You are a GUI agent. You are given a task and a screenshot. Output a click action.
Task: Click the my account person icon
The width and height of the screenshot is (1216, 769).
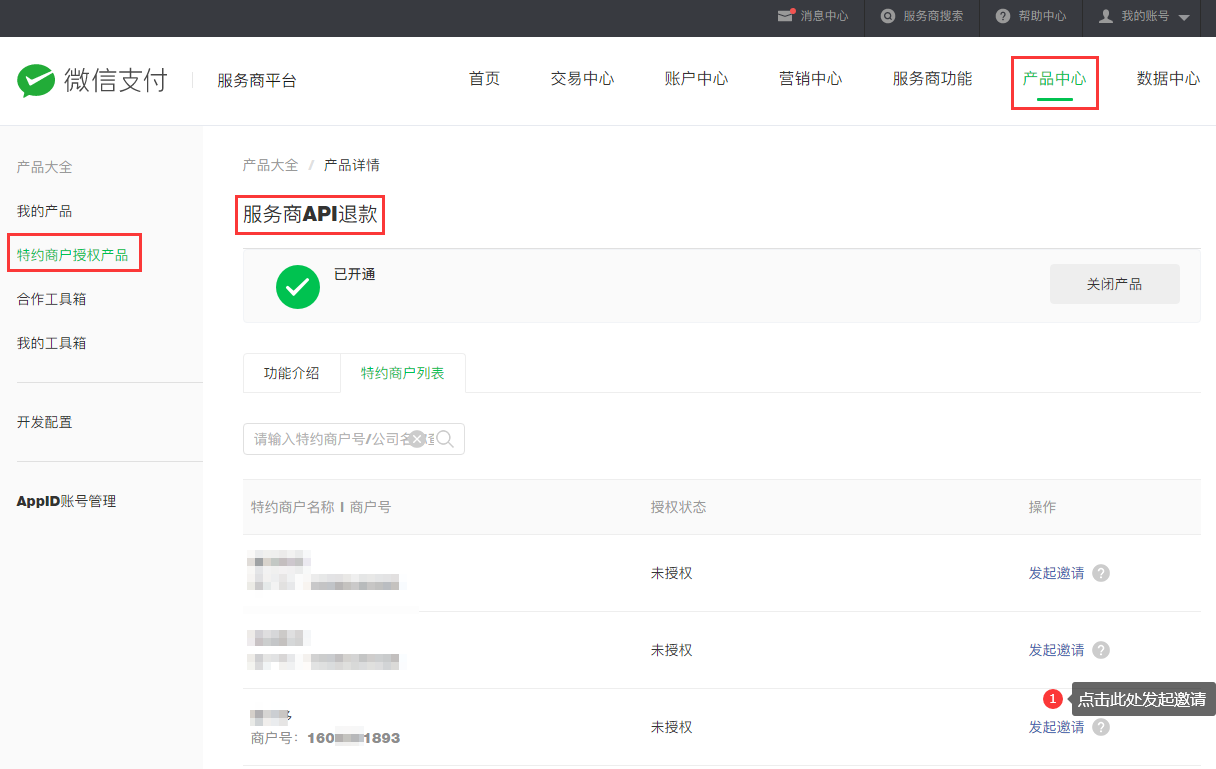tap(1106, 16)
